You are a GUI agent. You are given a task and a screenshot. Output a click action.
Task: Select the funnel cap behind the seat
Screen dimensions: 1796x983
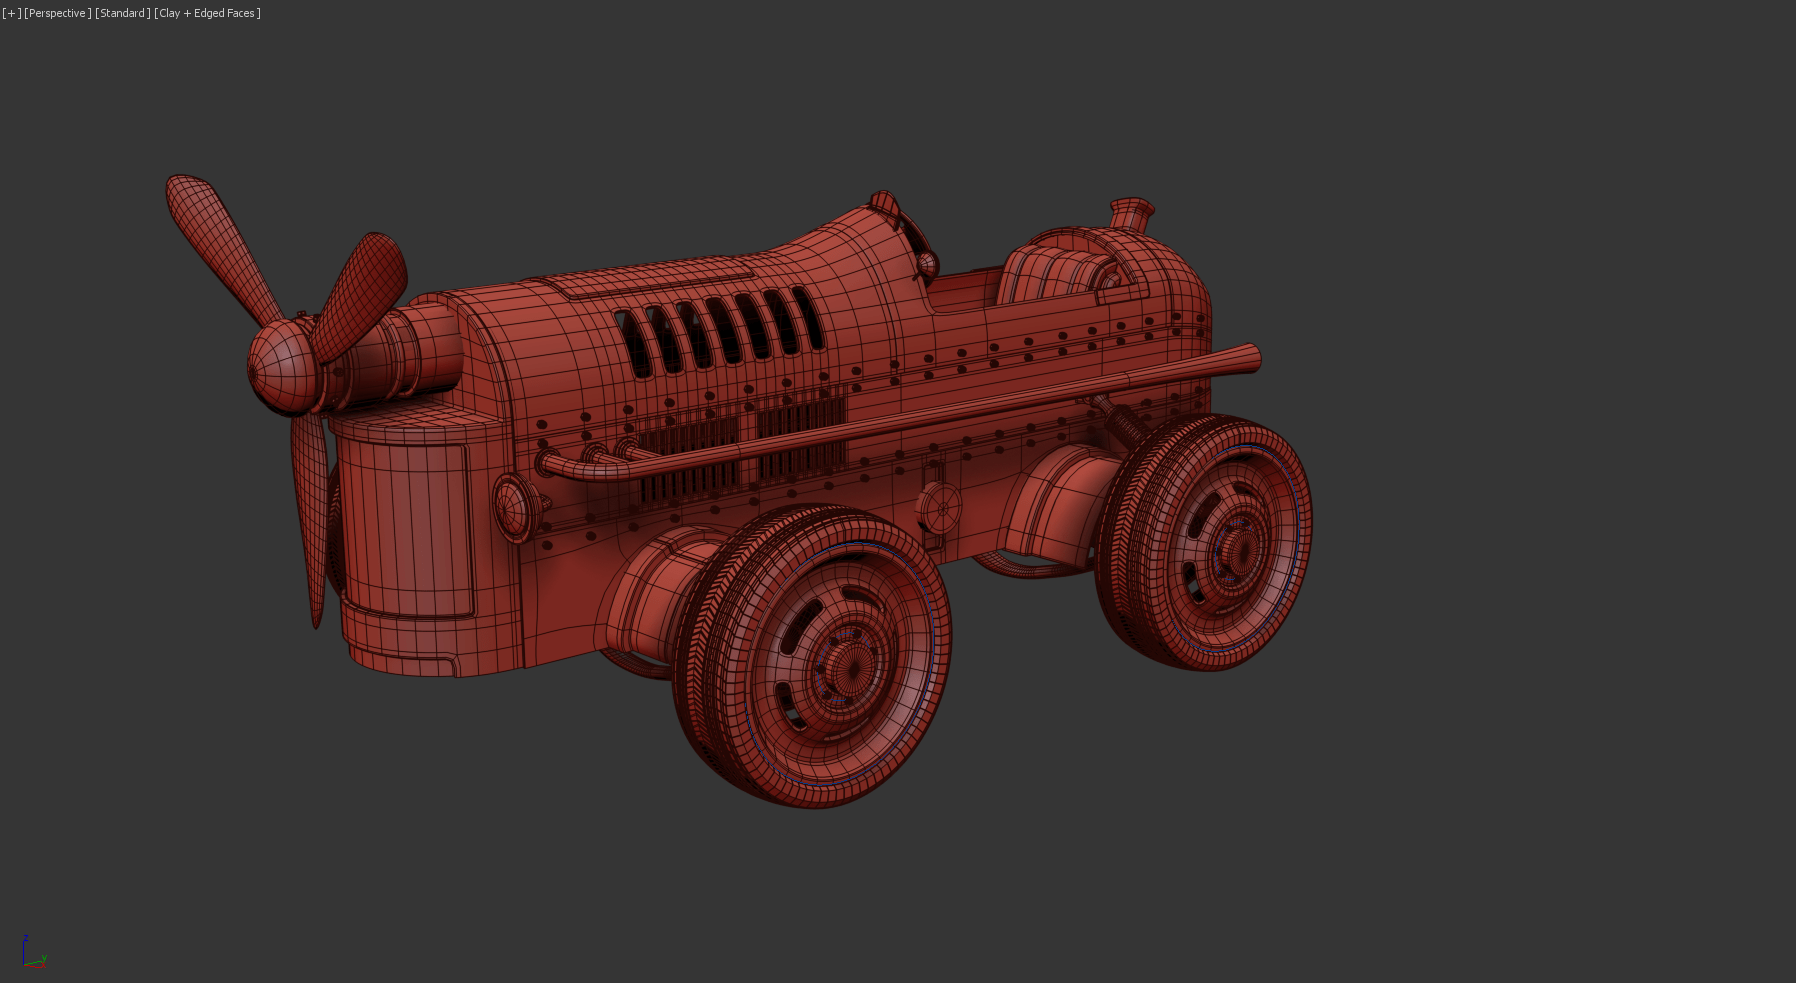pos(1131,212)
